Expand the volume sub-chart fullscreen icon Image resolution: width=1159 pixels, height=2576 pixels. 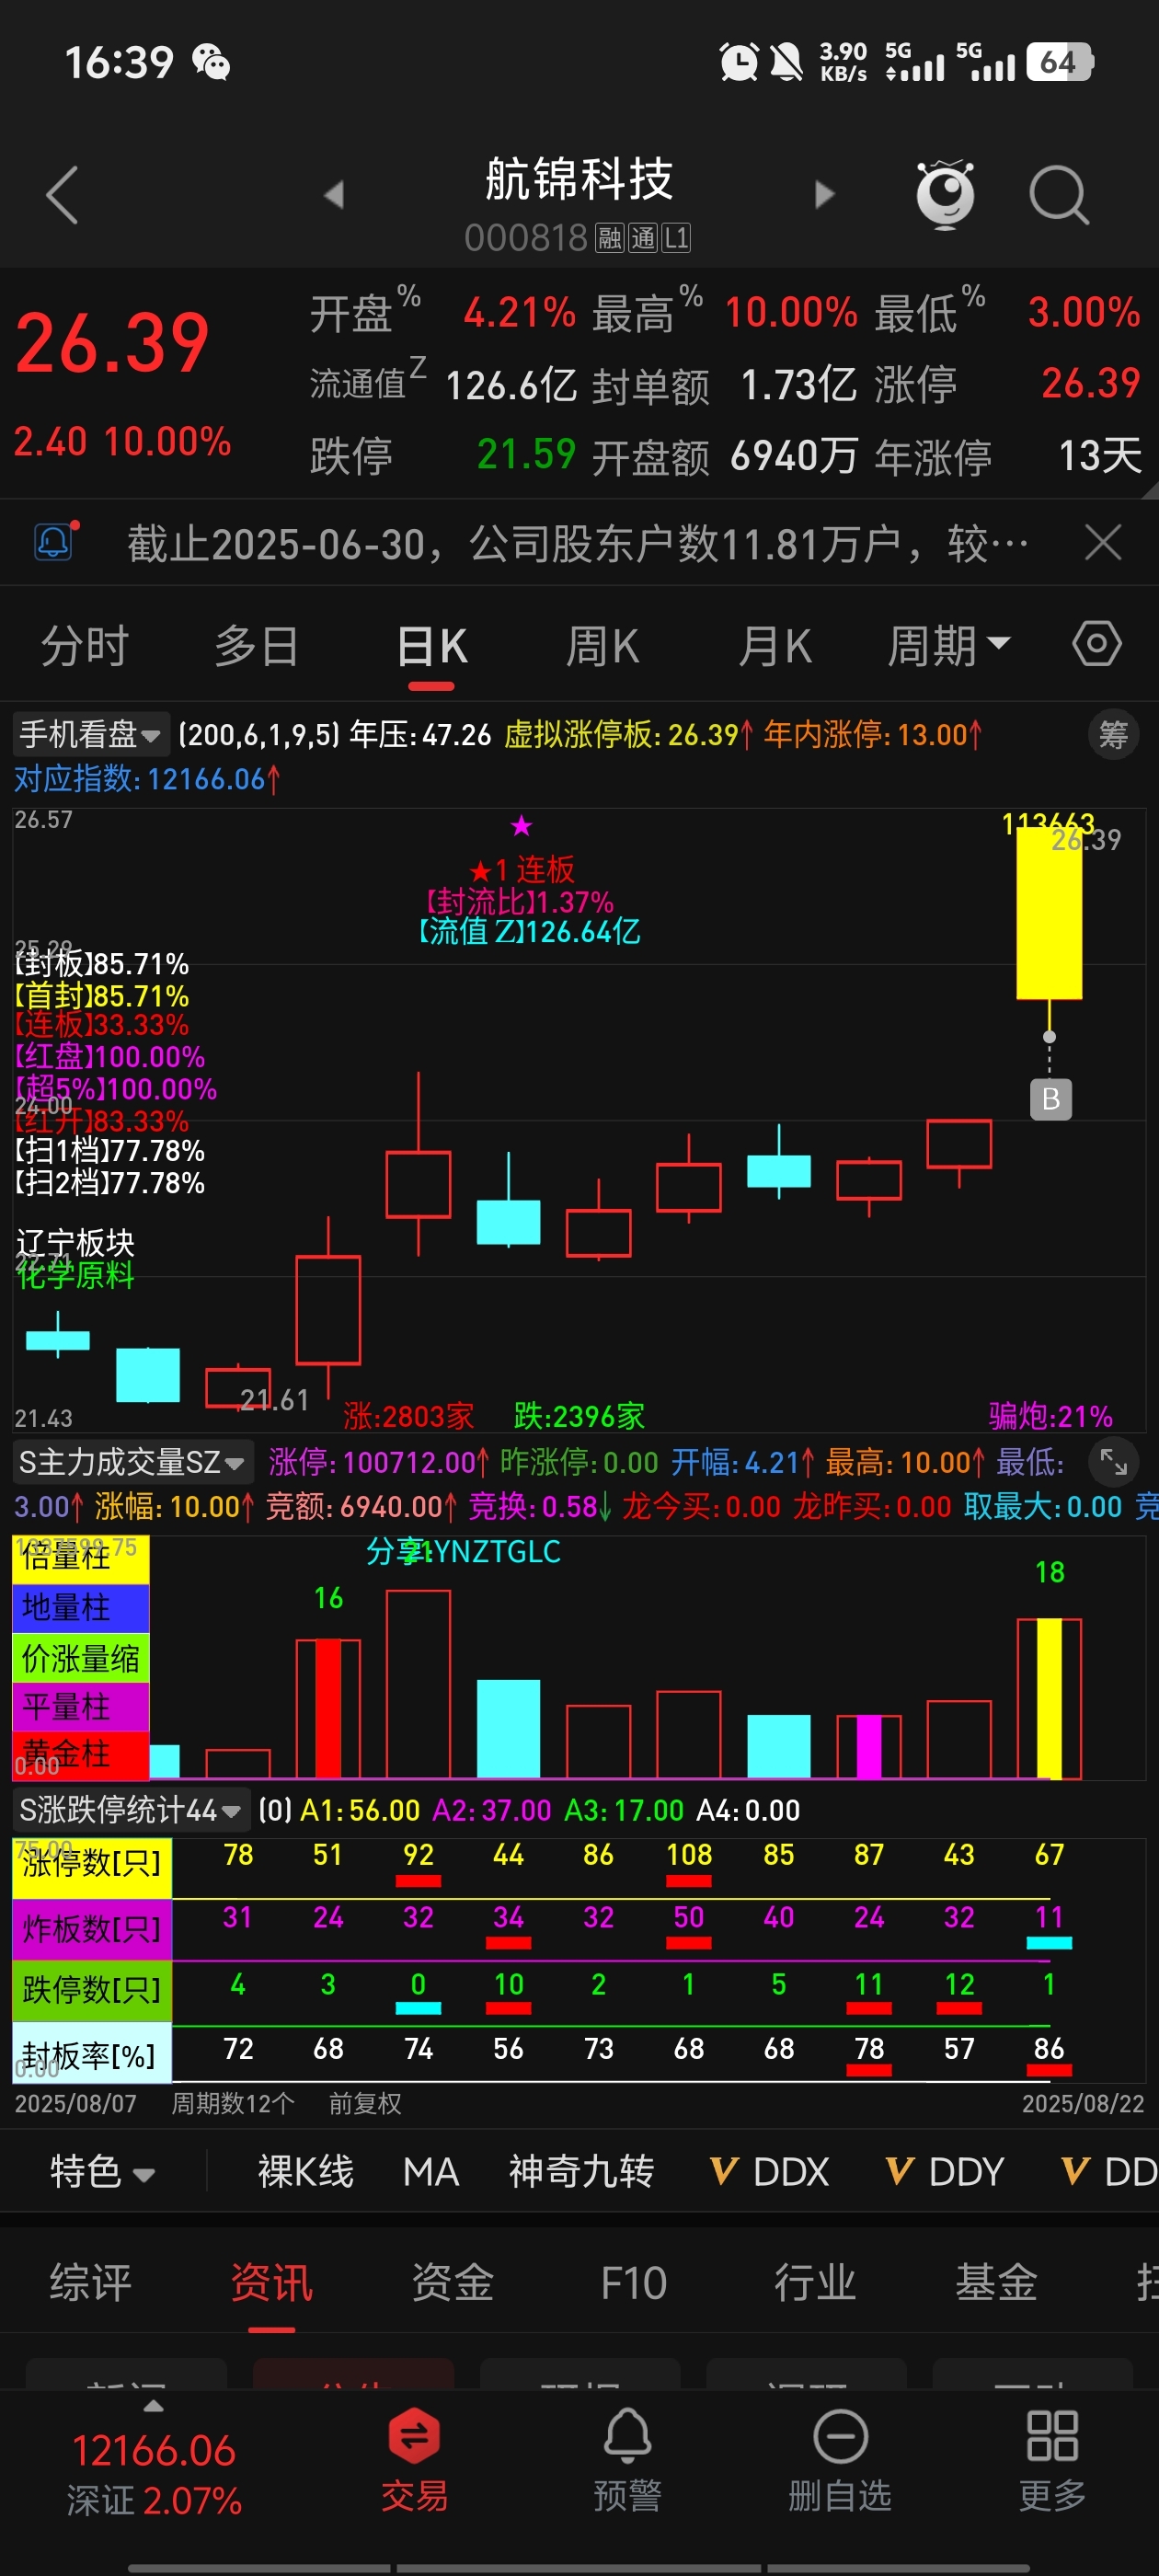click(1113, 1462)
